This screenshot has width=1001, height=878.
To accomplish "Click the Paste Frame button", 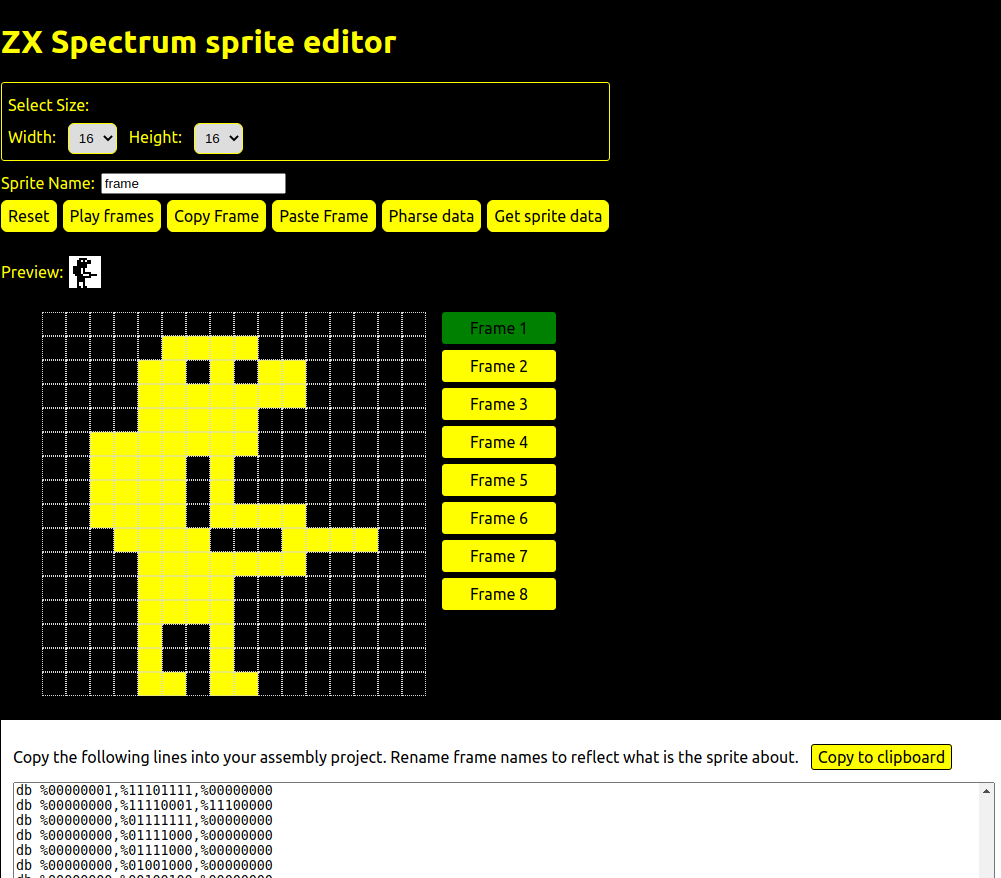I will click(324, 216).
